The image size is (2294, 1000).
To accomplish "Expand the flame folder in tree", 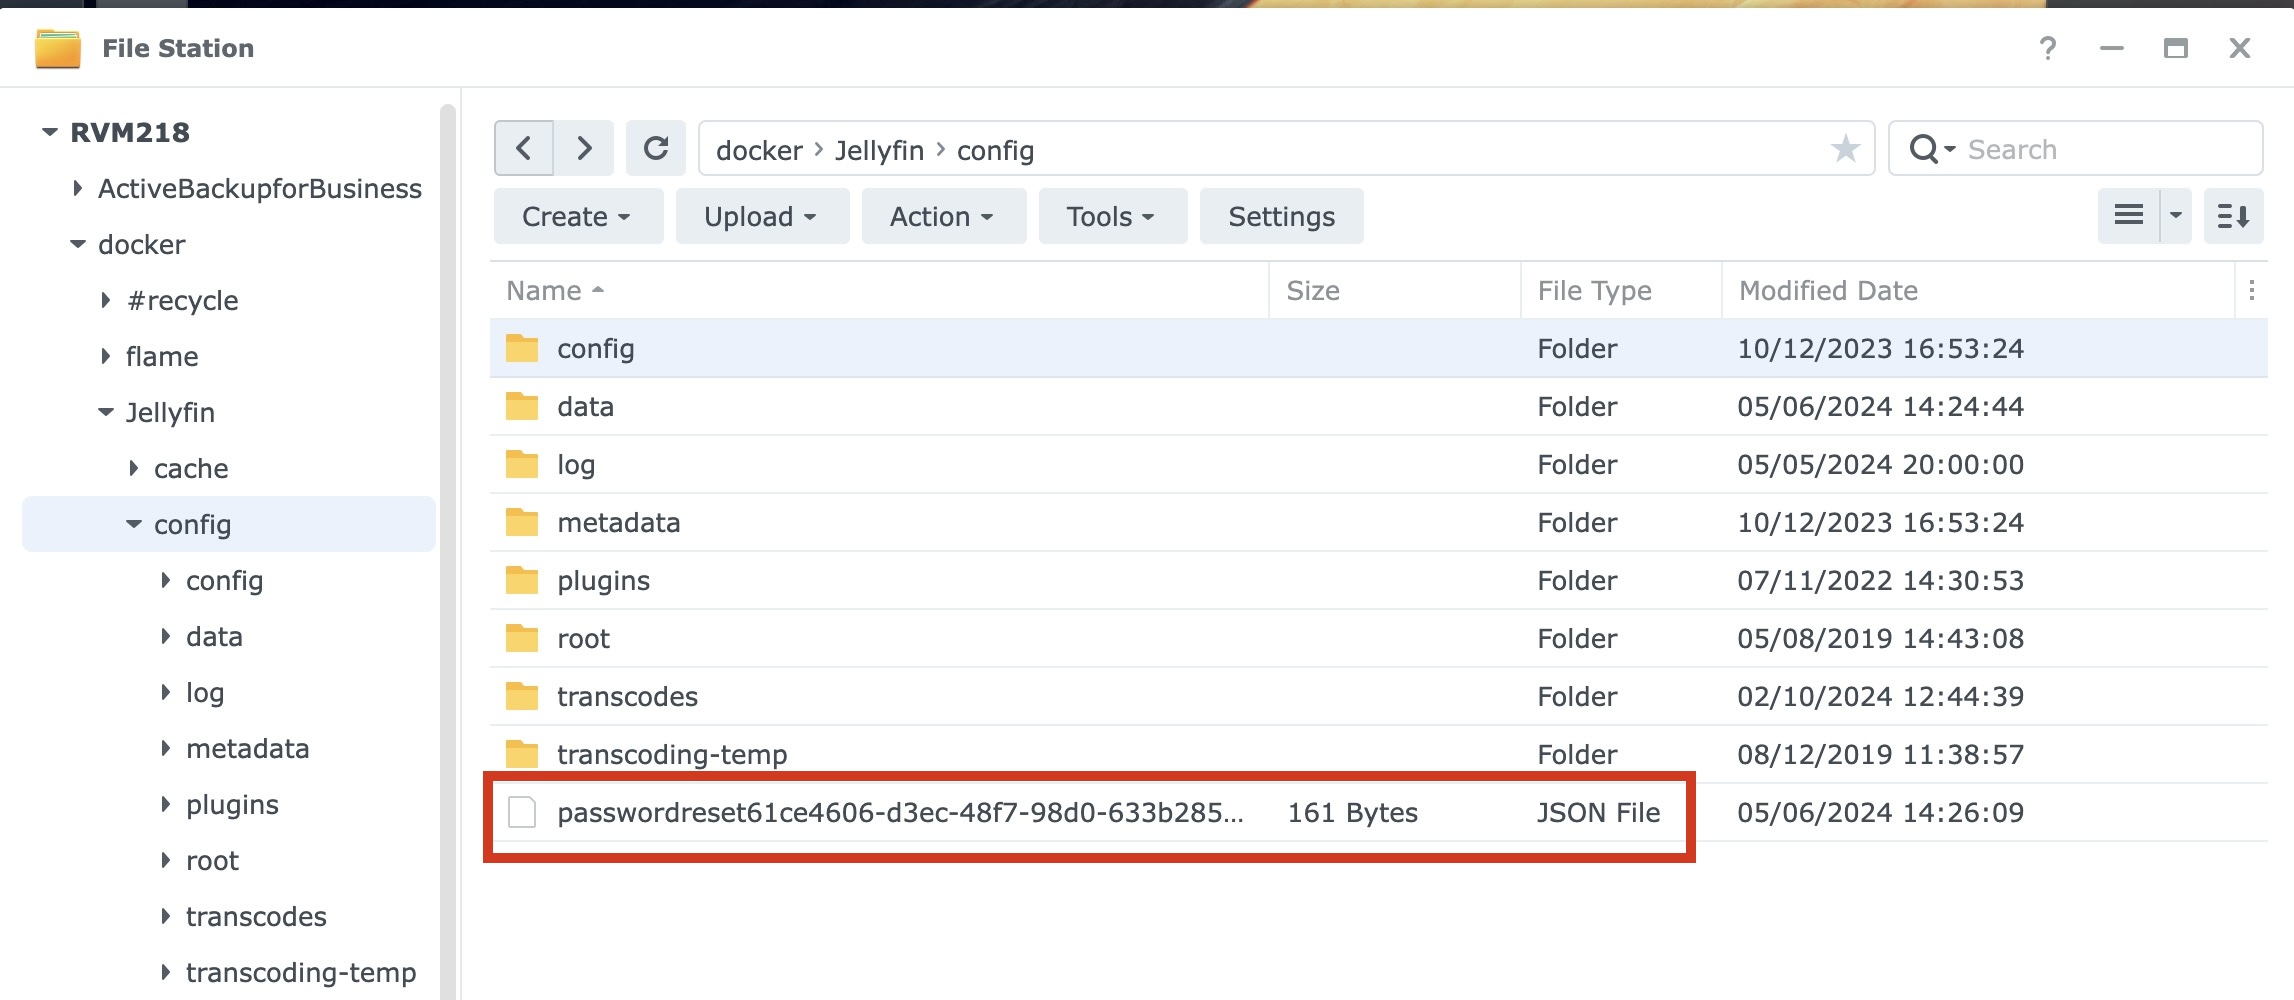I will [106, 357].
